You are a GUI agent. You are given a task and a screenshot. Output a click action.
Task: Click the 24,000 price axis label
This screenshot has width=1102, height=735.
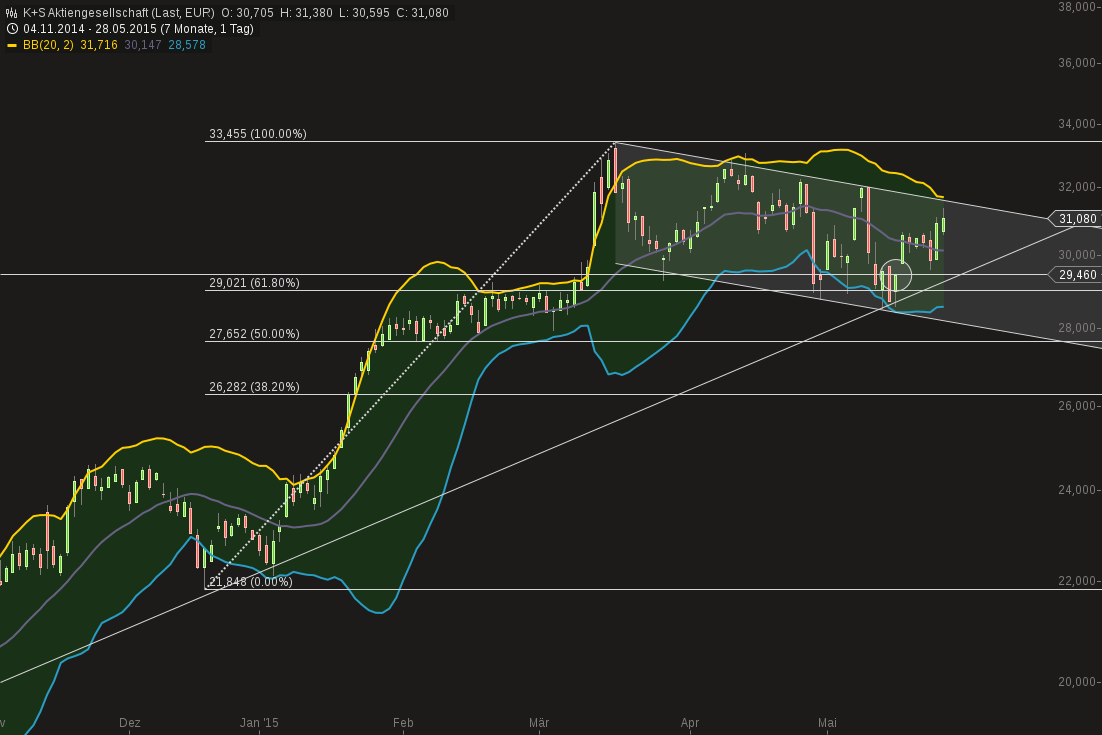coord(1077,490)
